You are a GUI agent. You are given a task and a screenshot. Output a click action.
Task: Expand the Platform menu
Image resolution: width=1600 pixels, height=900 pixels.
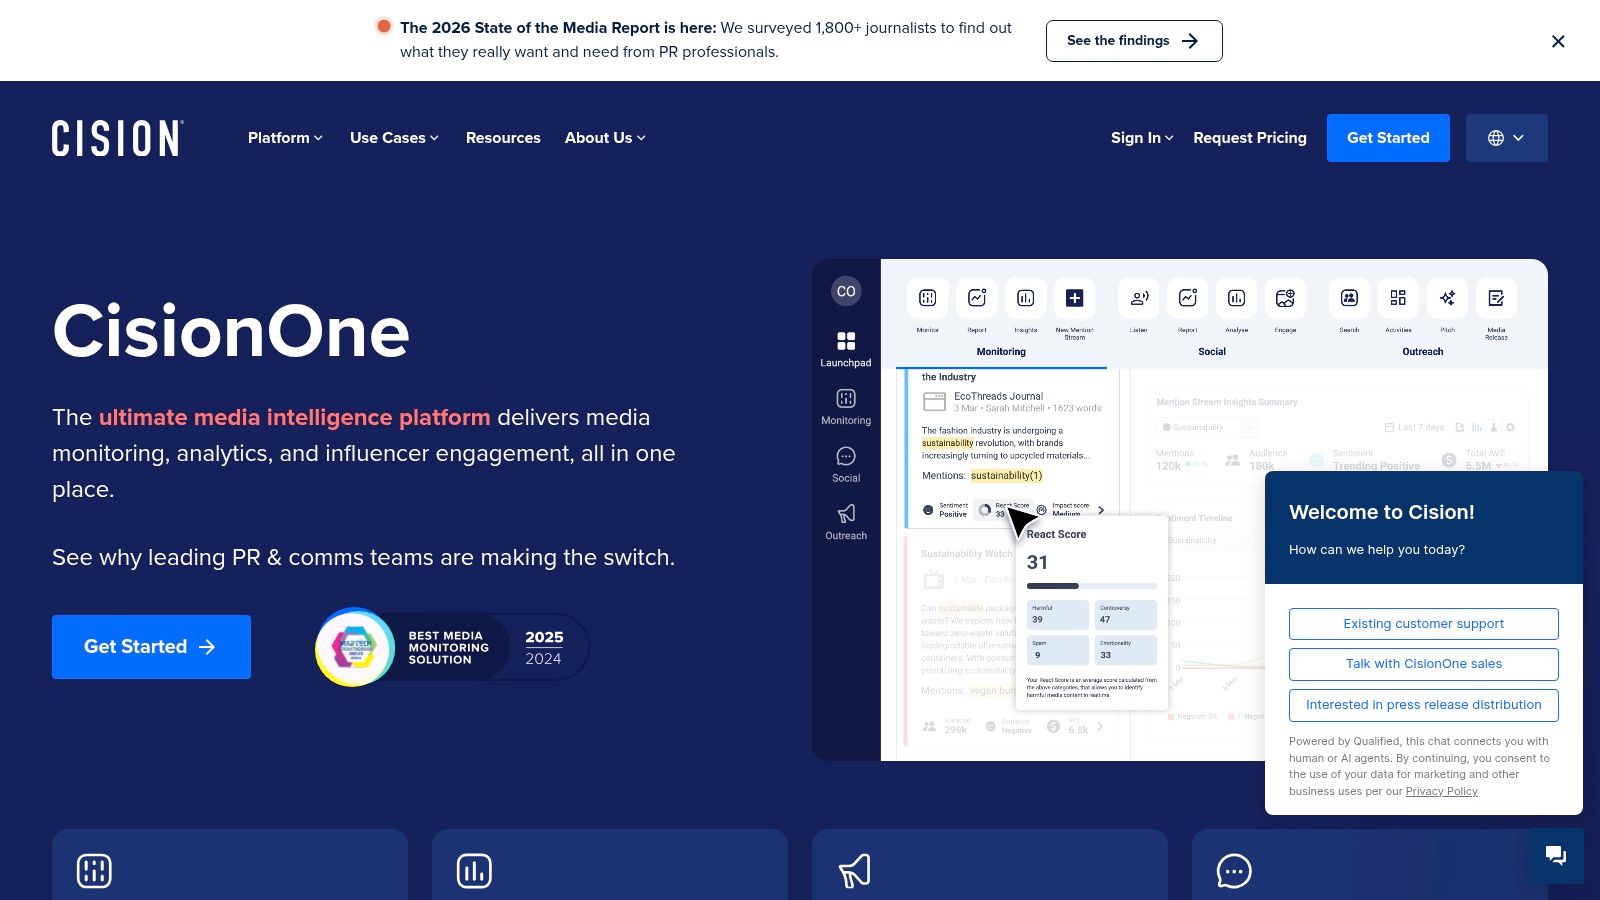(x=285, y=138)
